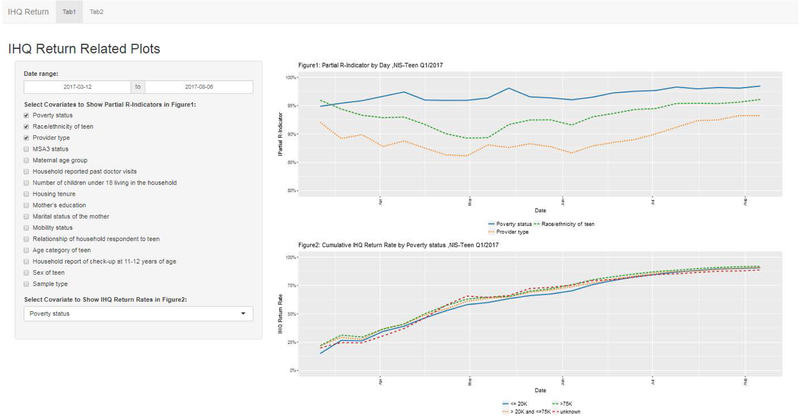The image size is (800, 418).
Task: Open Tab1 in the navbar
Action: coord(67,10)
